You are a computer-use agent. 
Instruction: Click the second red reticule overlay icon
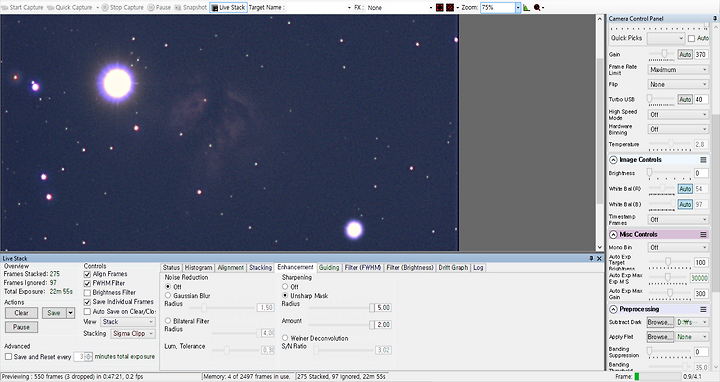tap(450, 7)
